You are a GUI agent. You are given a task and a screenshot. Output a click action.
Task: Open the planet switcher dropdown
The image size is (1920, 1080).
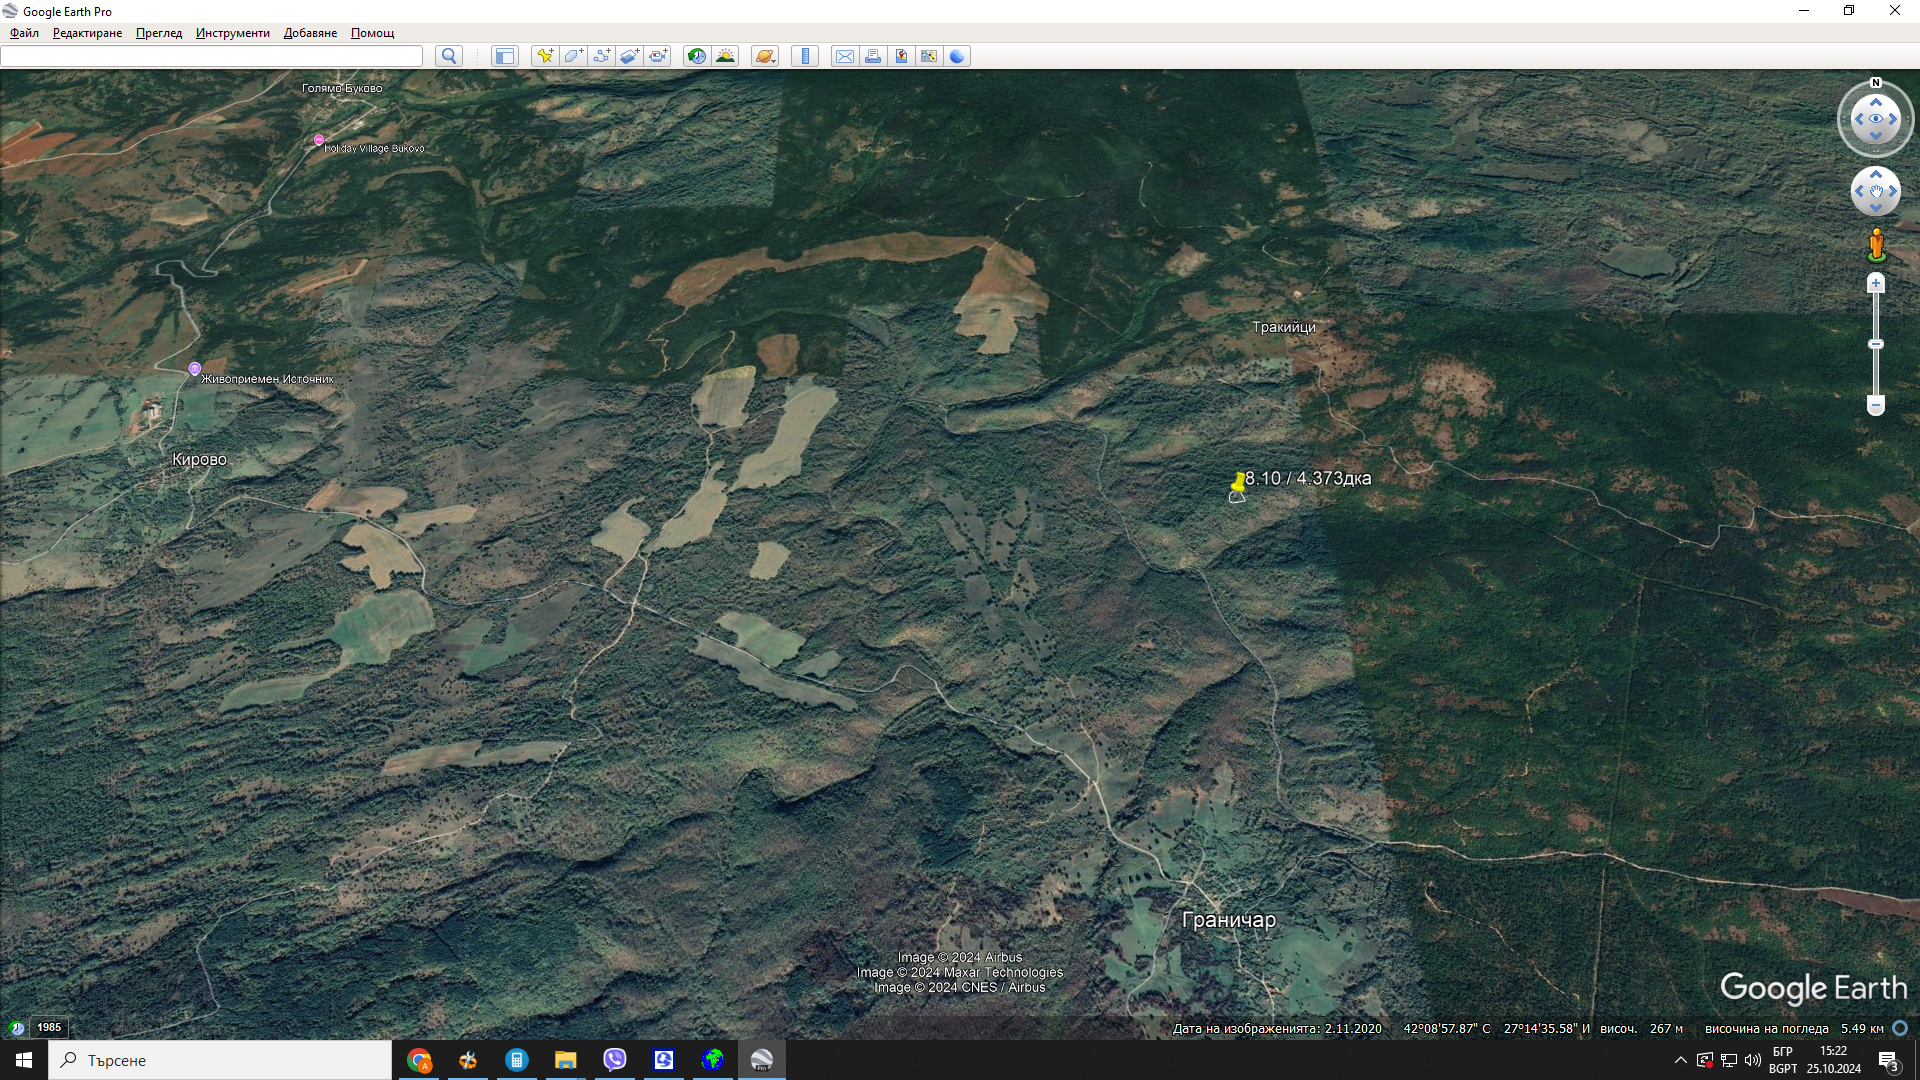coord(765,56)
